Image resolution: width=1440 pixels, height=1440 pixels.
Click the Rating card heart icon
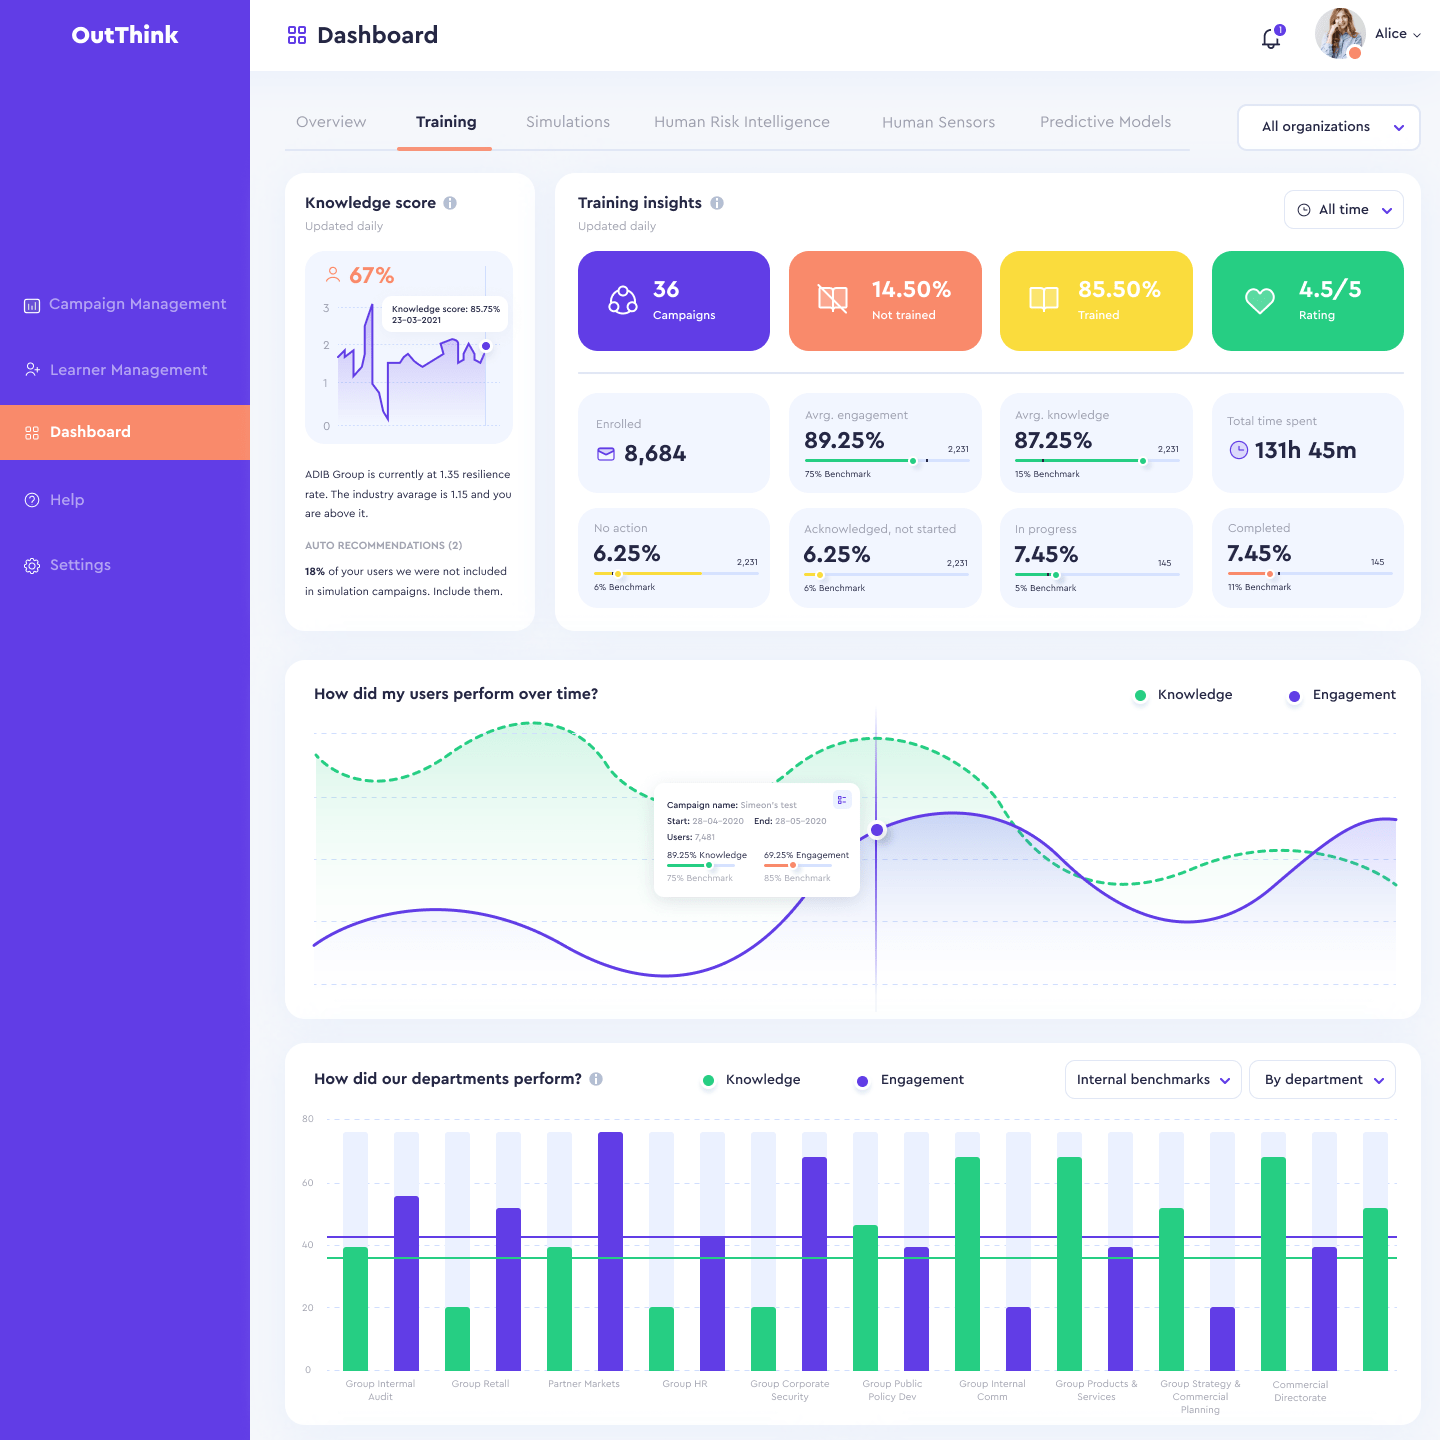tap(1259, 300)
